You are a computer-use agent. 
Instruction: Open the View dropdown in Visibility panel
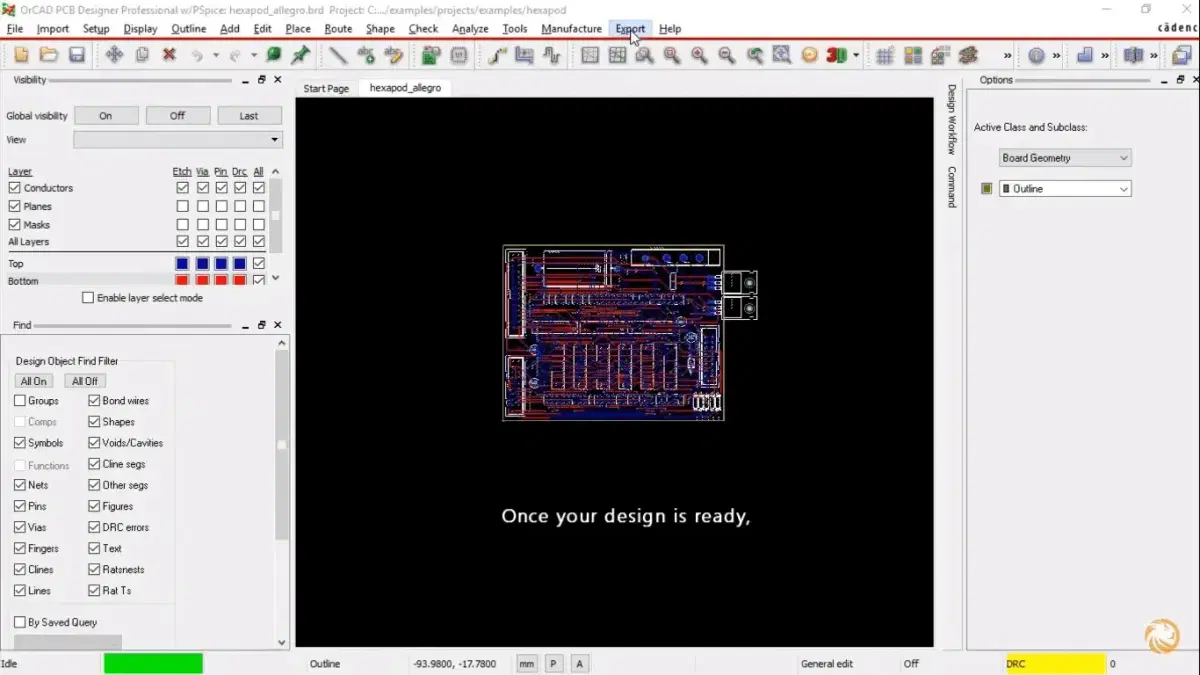(x=275, y=140)
